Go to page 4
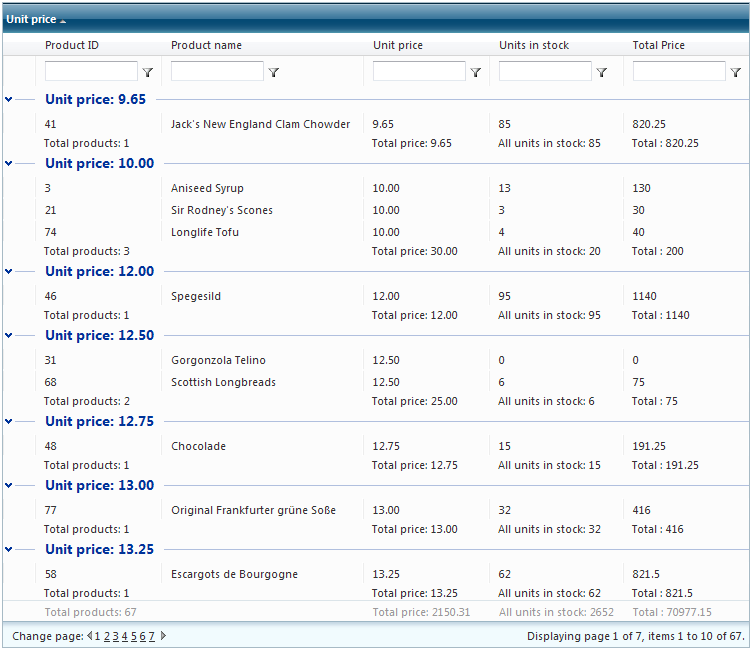The height and width of the screenshot is (648, 751). [x=125, y=636]
